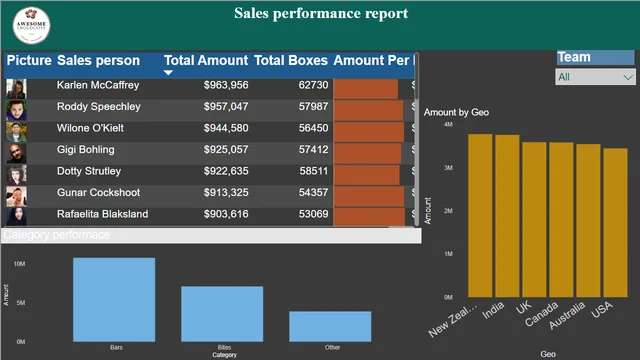Click the Awesome Chocolates logo
Viewport: 640px width, 360px height.
coord(31,25)
